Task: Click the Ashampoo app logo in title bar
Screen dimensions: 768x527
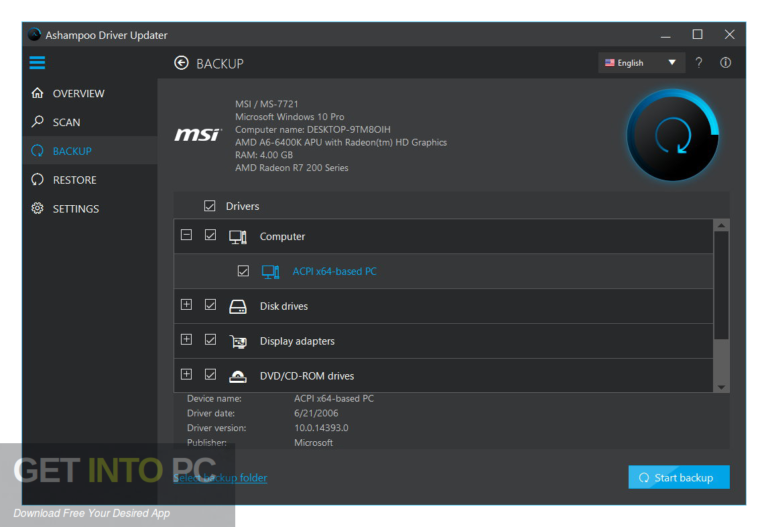Action: point(34,35)
